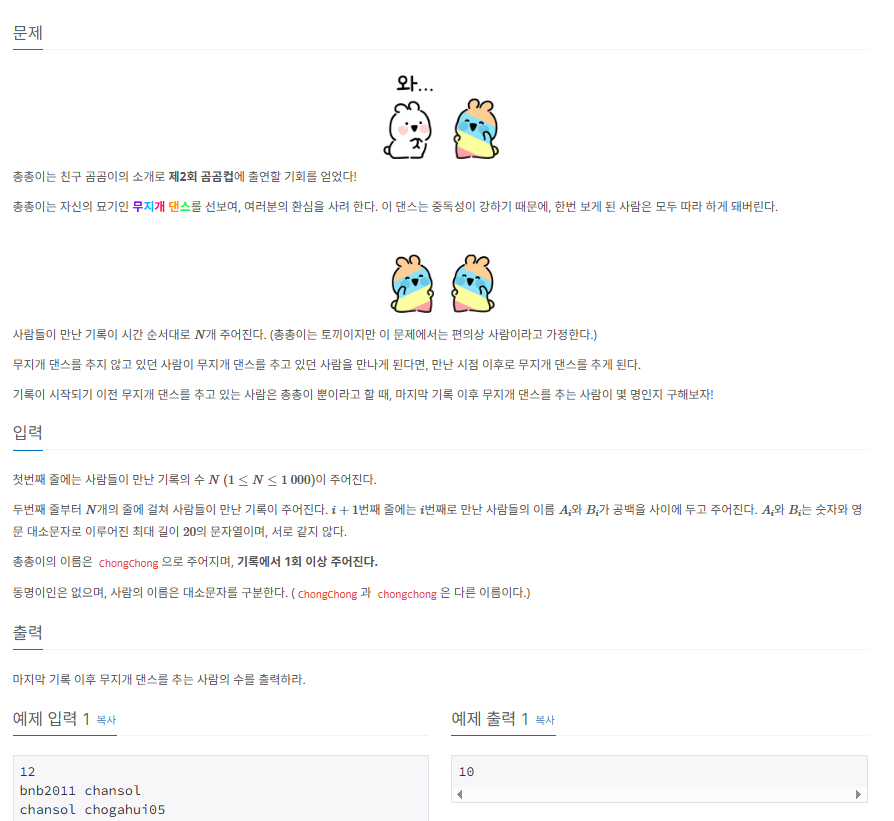Click the bold 제2회 곰곰컵 text
This screenshot has height=821, width=894.
201,177
